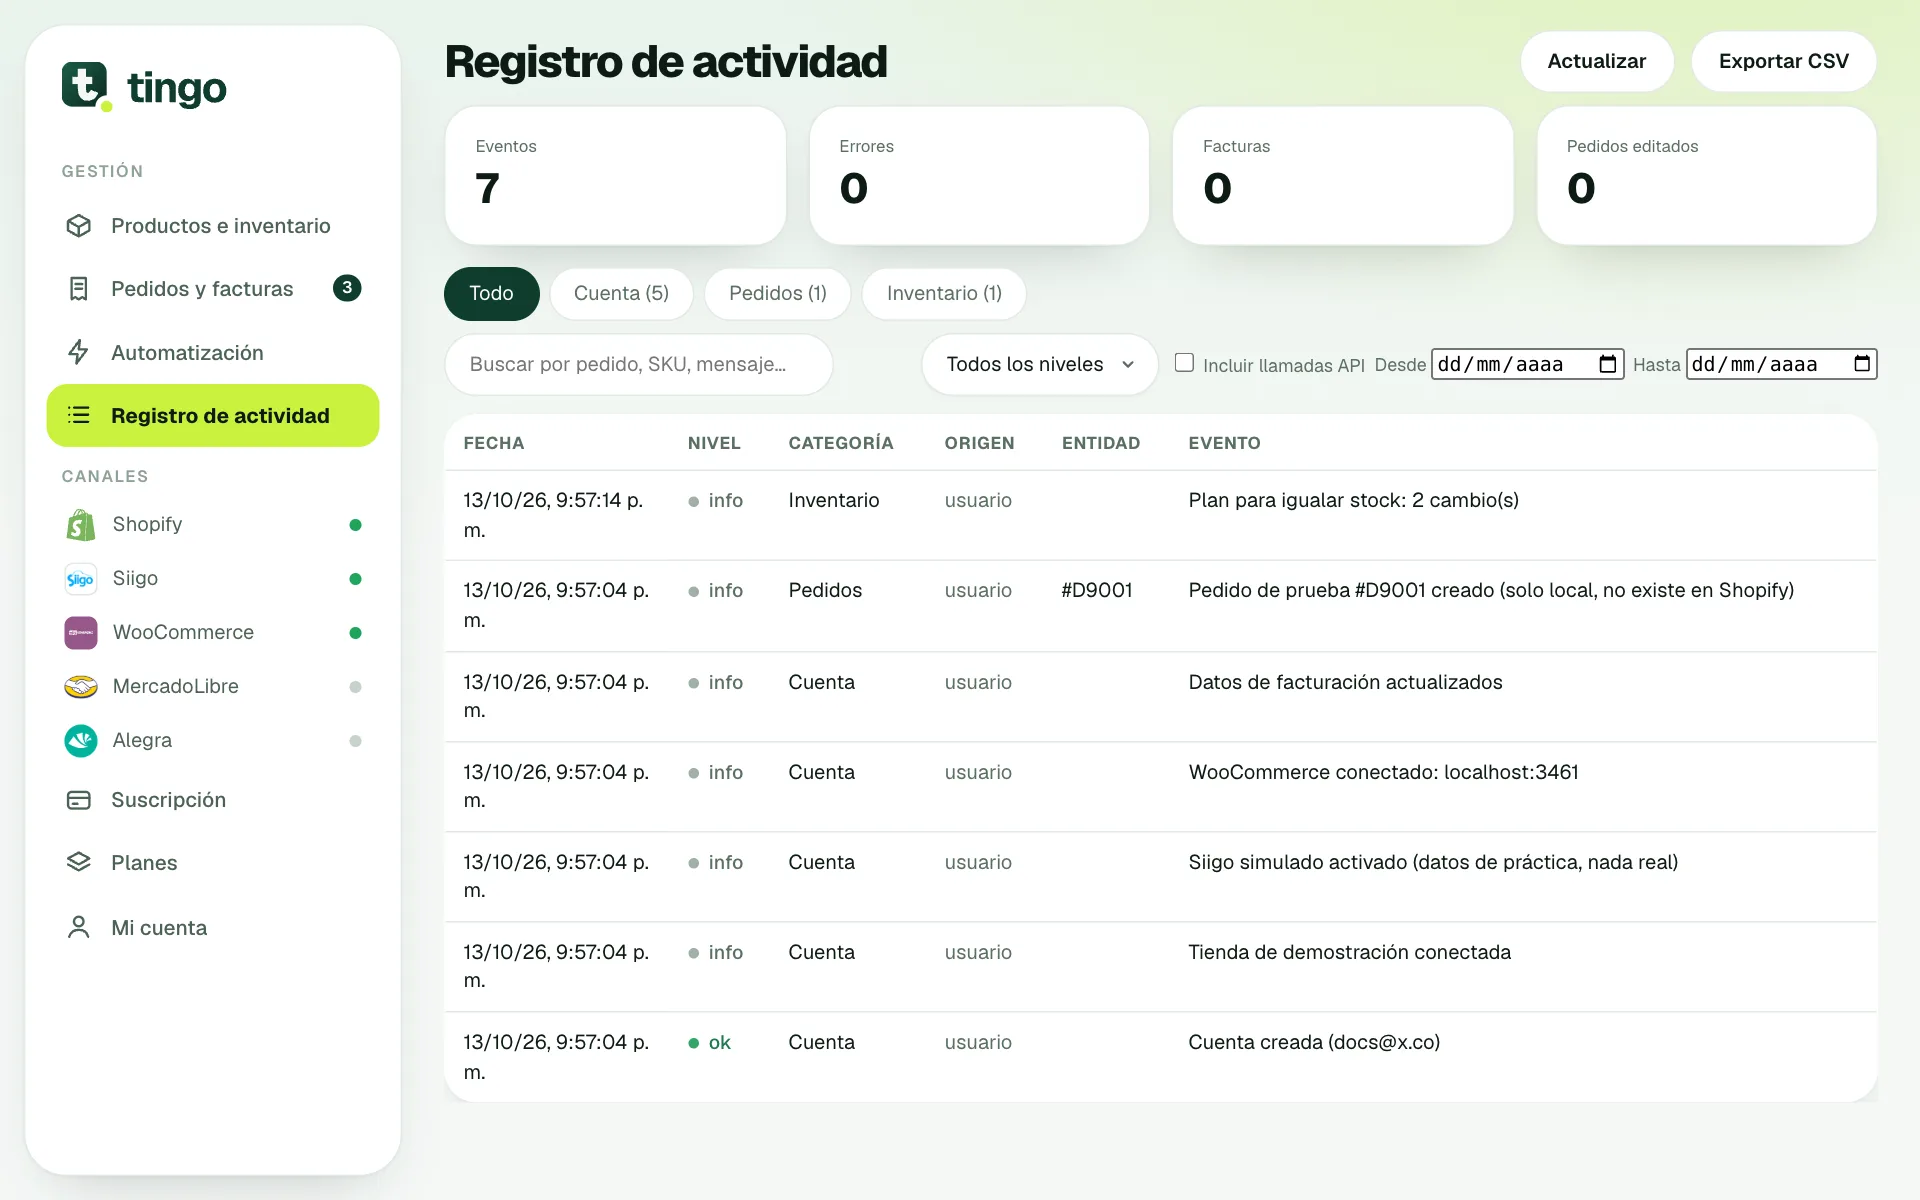Click the Eventos summary card
This screenshot has width=1920, height=1200.
click(x=615, y=175)
